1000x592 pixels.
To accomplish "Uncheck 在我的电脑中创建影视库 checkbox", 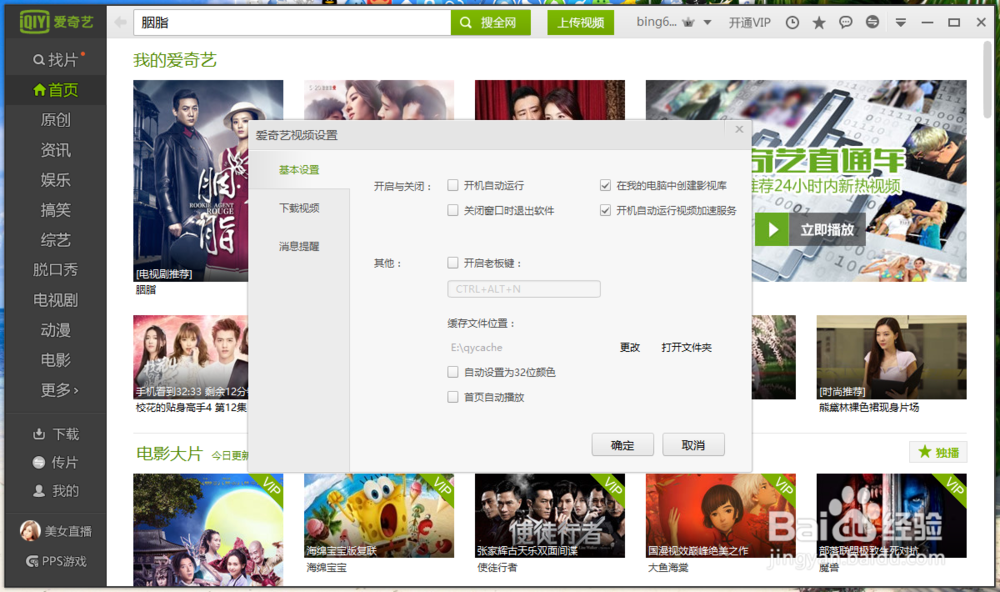I will coord(605,185).
